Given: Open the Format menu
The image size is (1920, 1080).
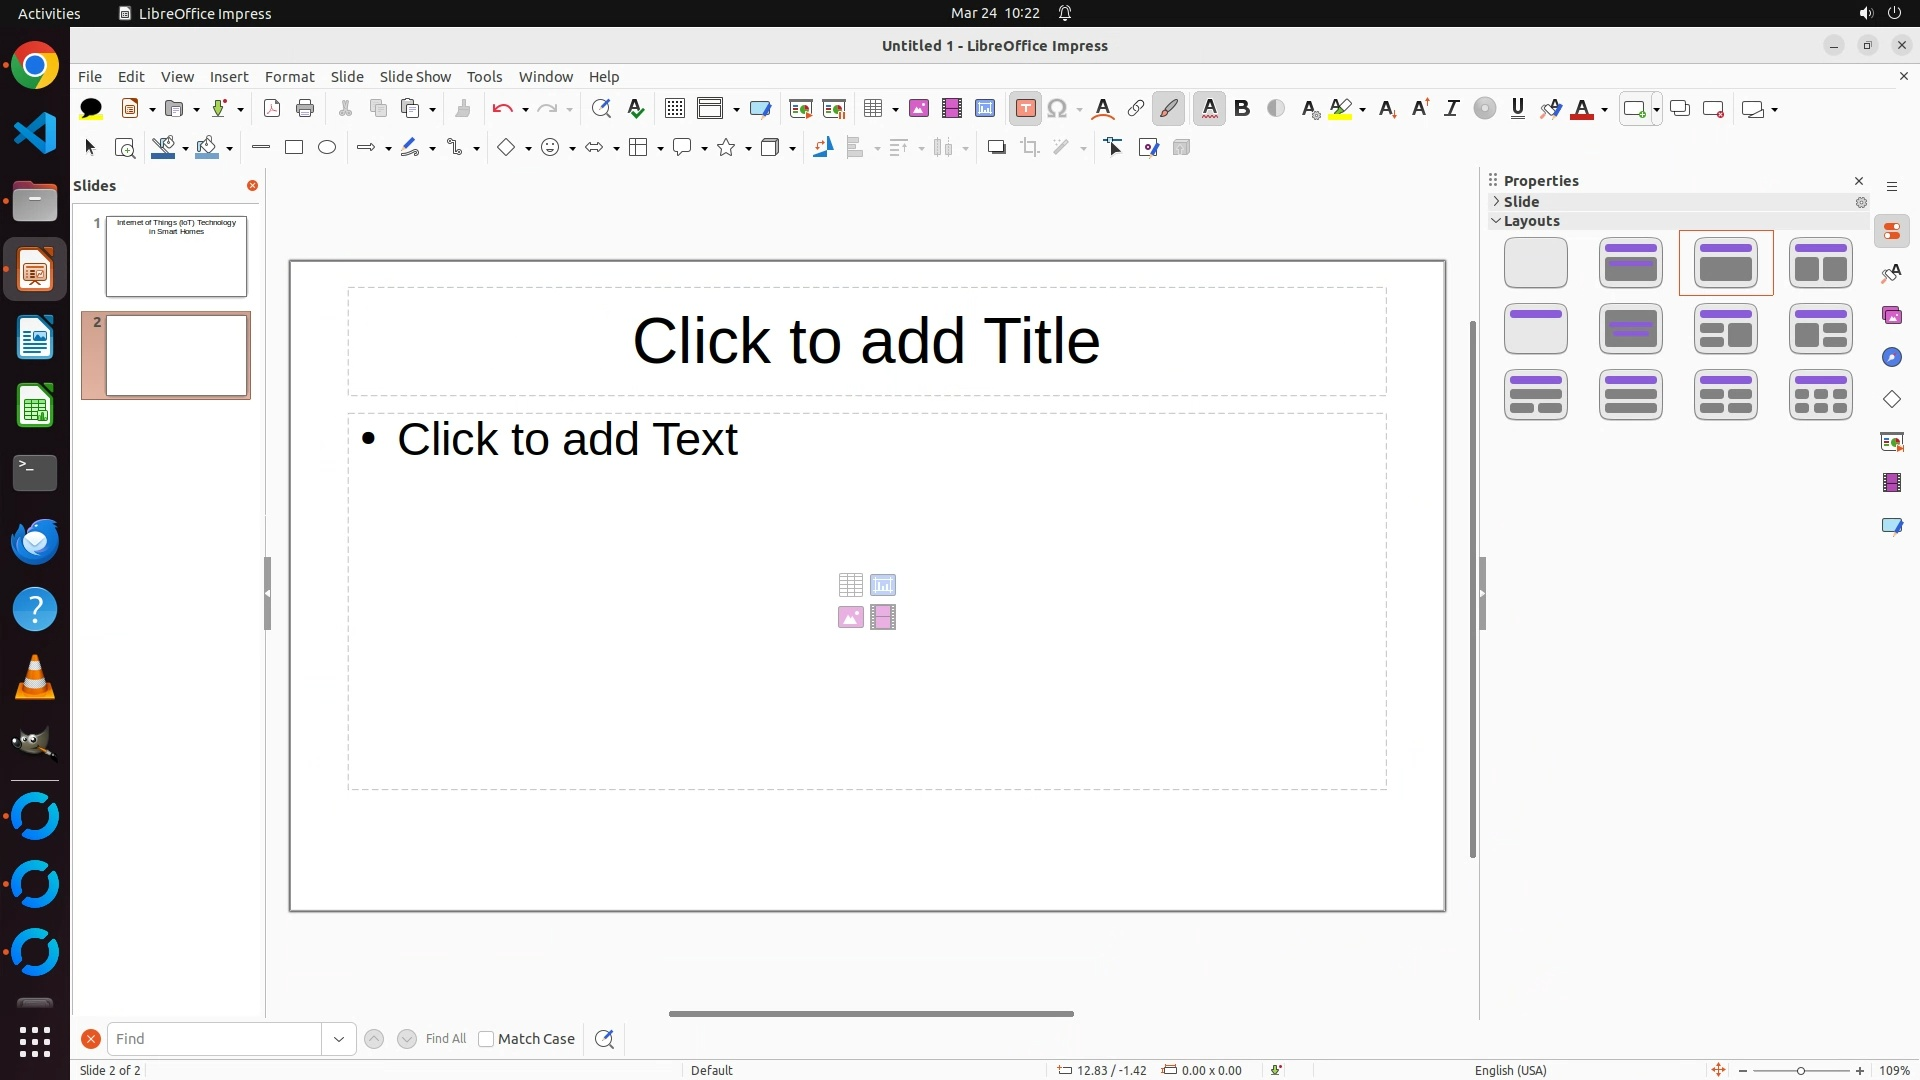Looking at the screenshot, I should pos(289,77).
